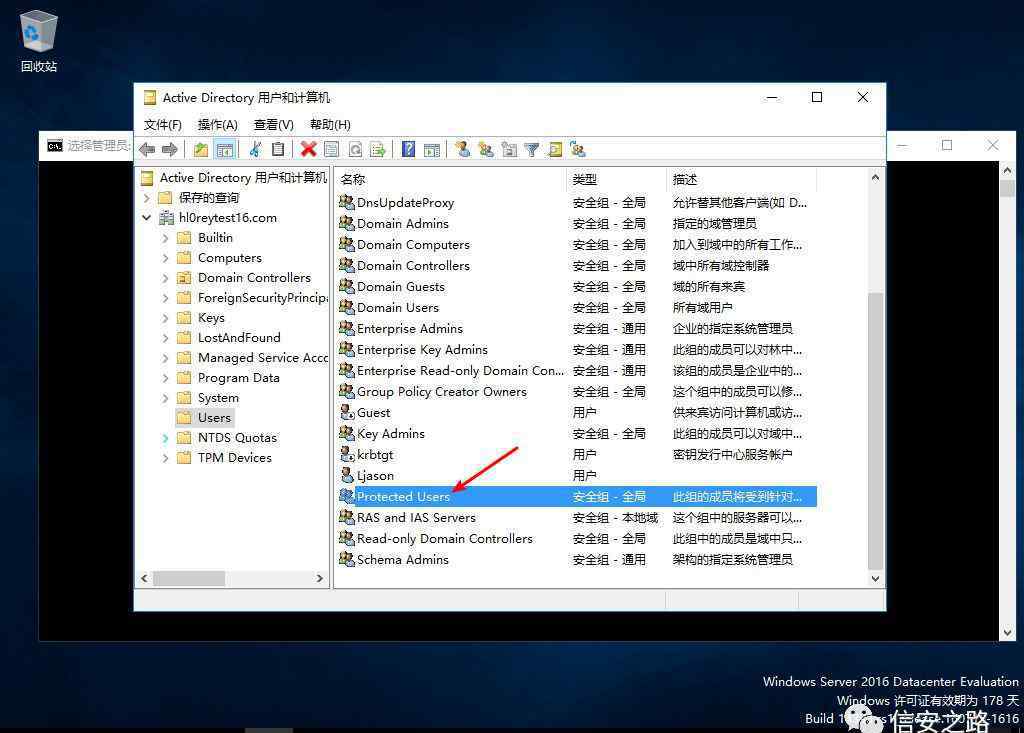The width and height of the screenshot is (1024, 733).
Task: Create a new user with the single-user icon
Action: [x=463, y=150]
